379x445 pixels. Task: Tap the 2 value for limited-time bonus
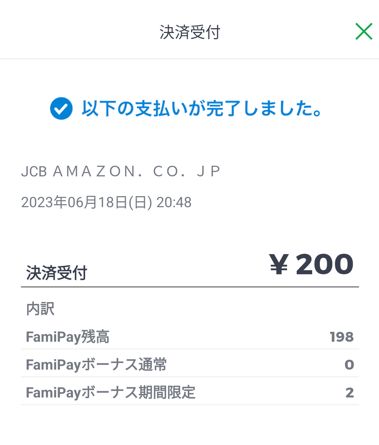pyautogui.click(x=349, y=393)
